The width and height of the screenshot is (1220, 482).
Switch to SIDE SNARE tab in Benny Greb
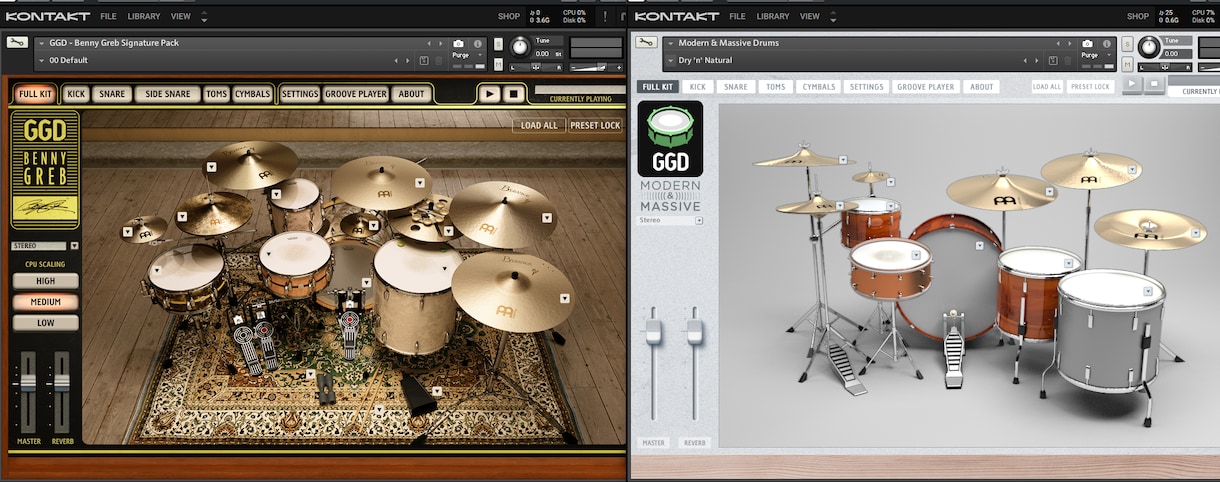[167, 94]
